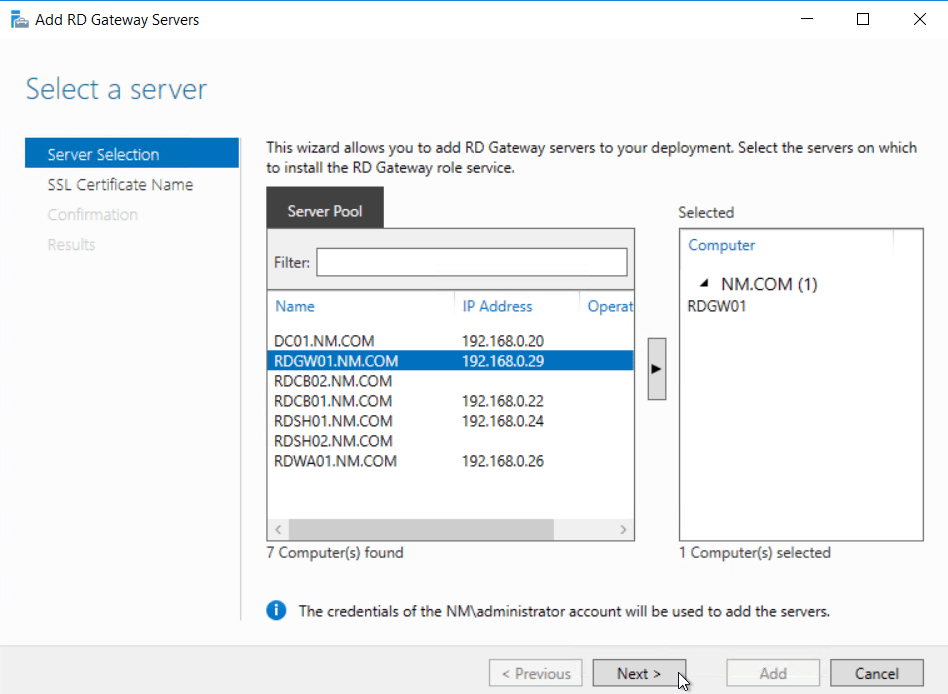Click the right arrow of the horizontal scrollbar

tap(622, 529)
